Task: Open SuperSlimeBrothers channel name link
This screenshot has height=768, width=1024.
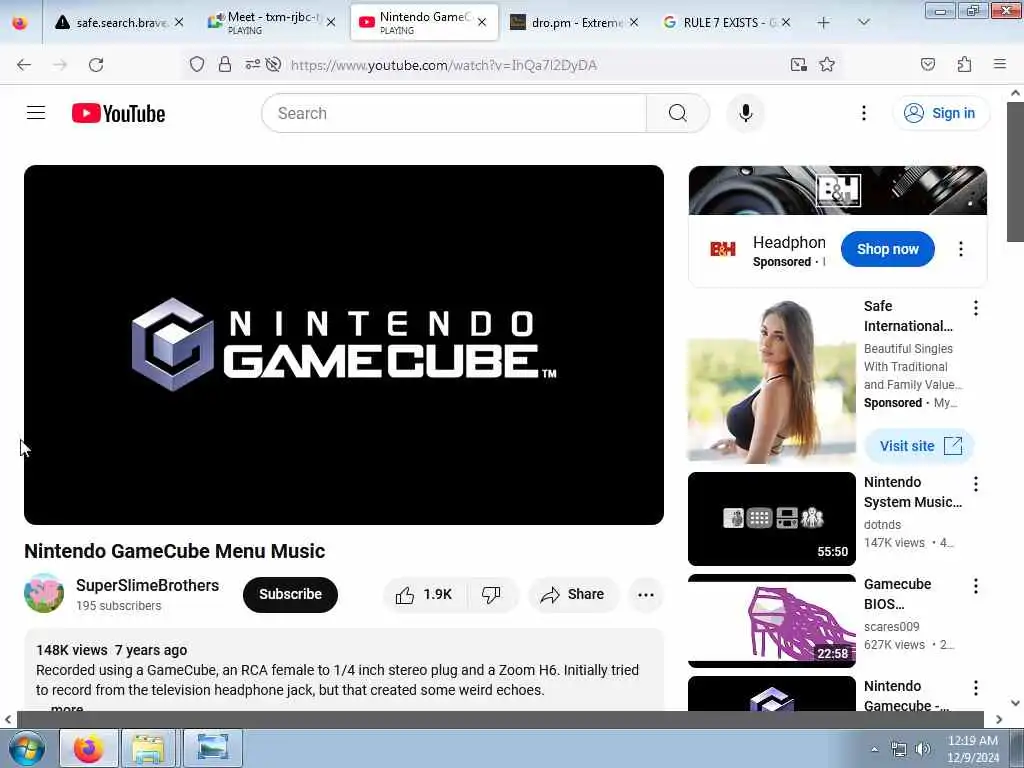Action: click(x=148, y=585)
